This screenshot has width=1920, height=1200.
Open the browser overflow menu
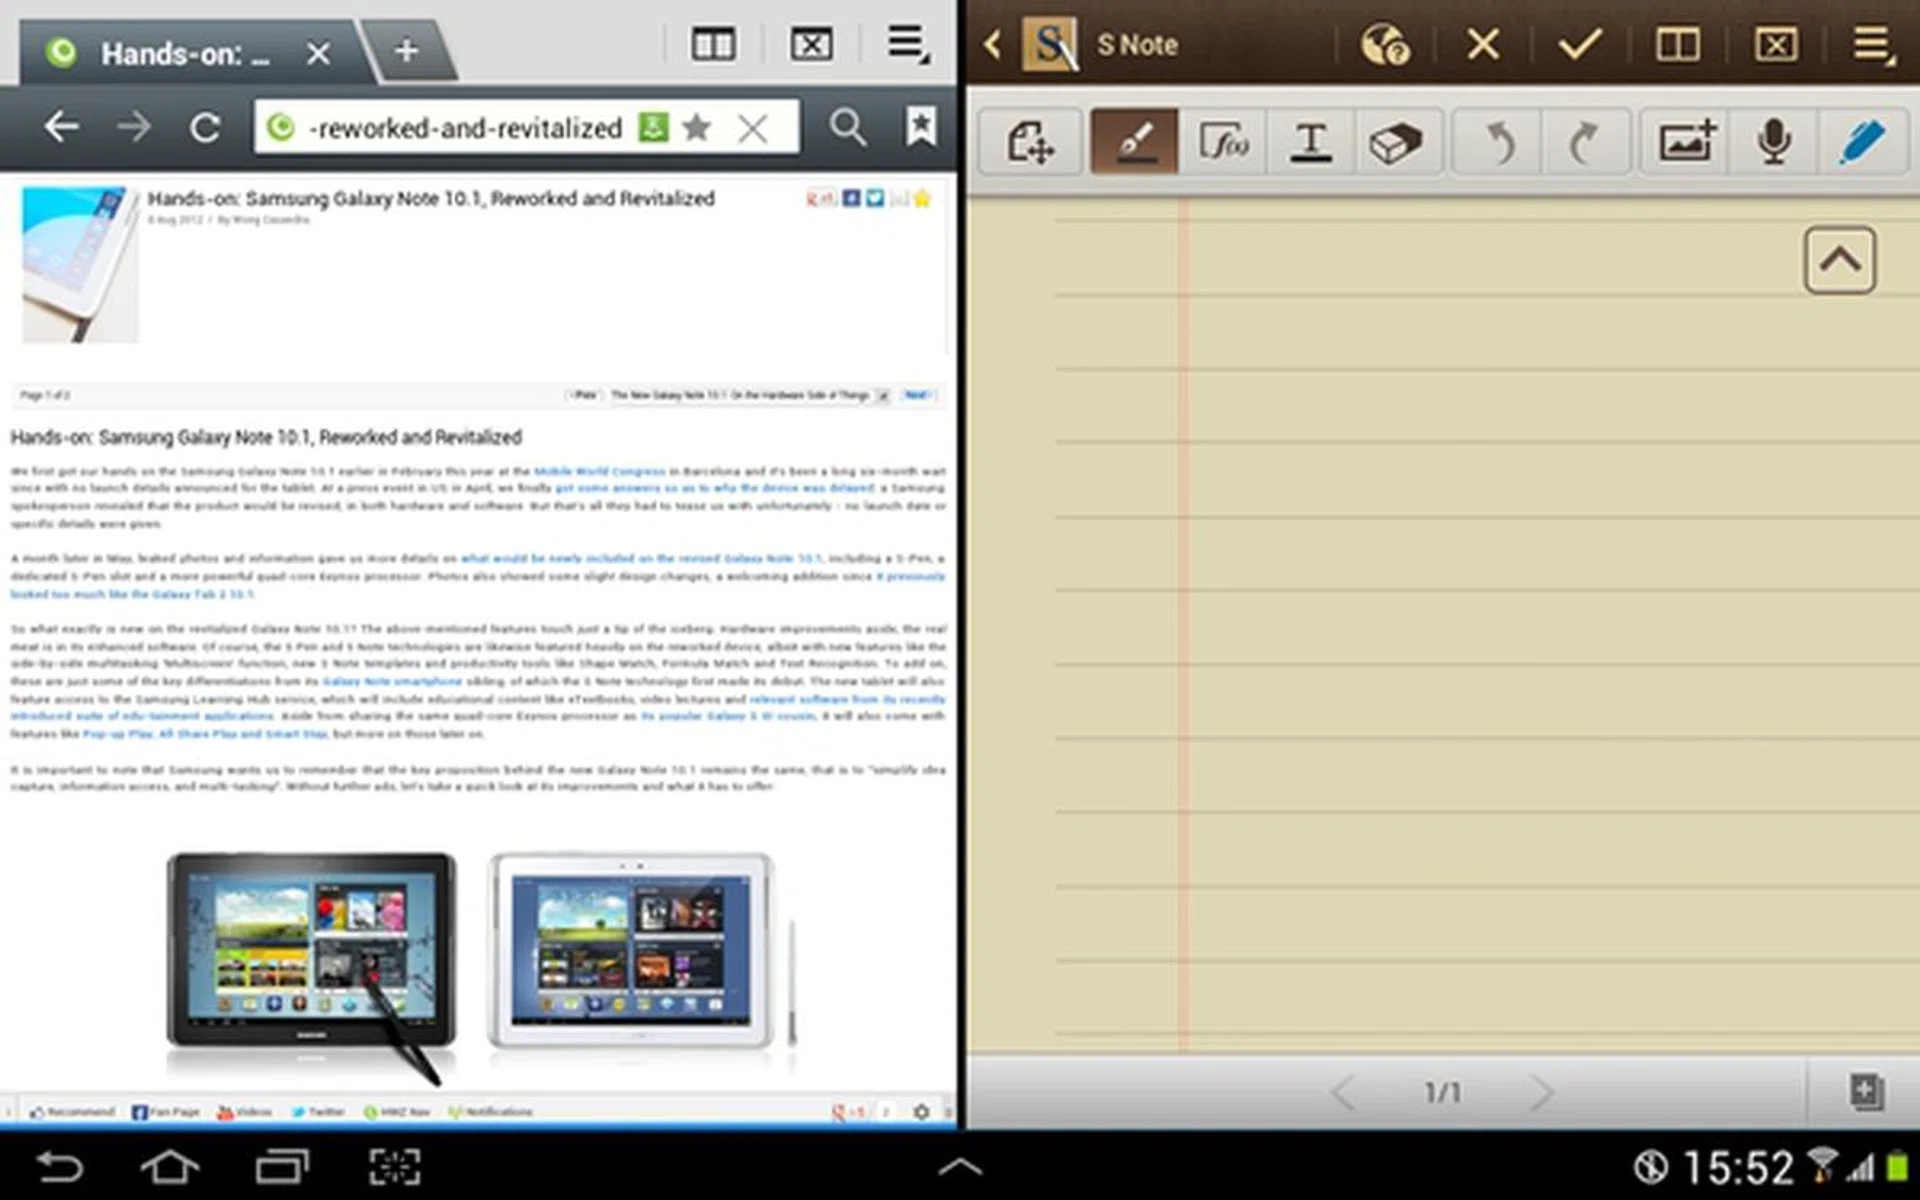(x=908, y=44)
